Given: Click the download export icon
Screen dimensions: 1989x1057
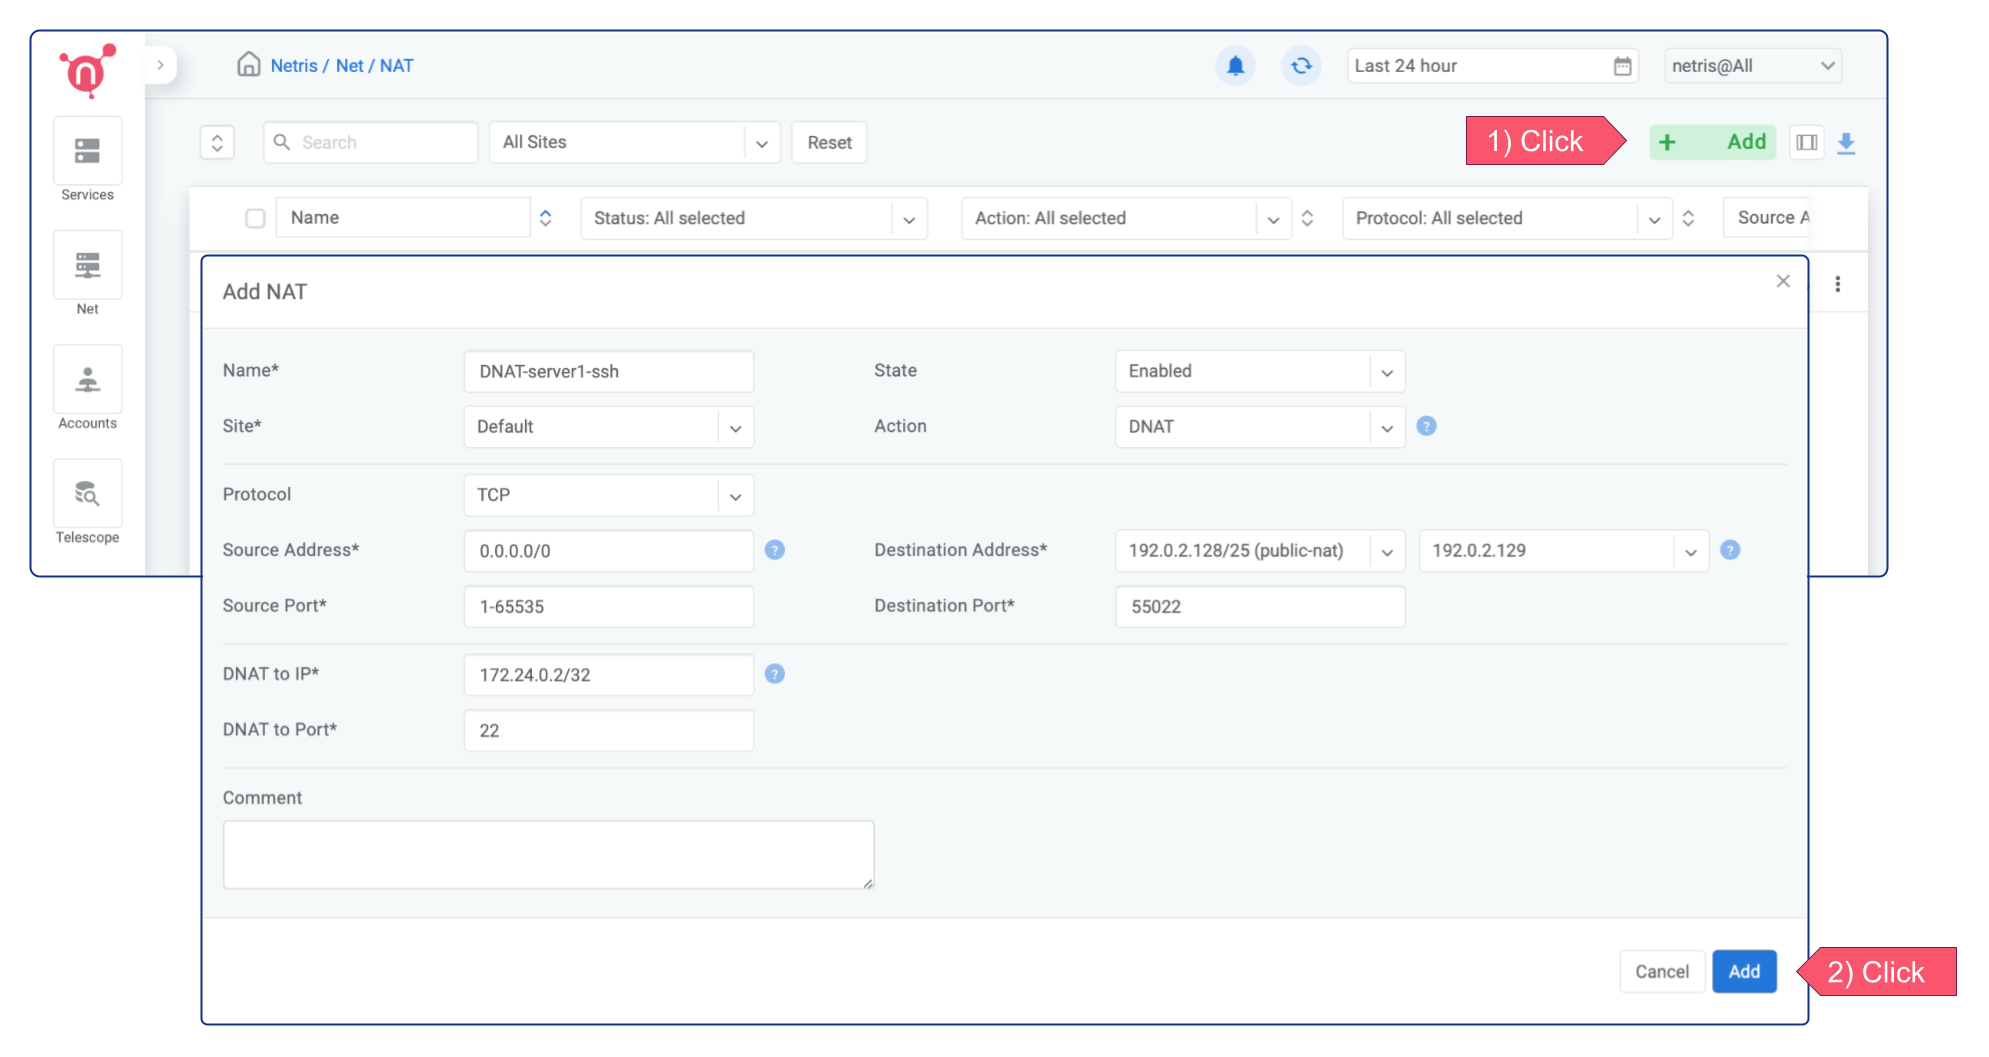Looking at the screenshot, I should pyautogui.click(x=1846, y=143).
